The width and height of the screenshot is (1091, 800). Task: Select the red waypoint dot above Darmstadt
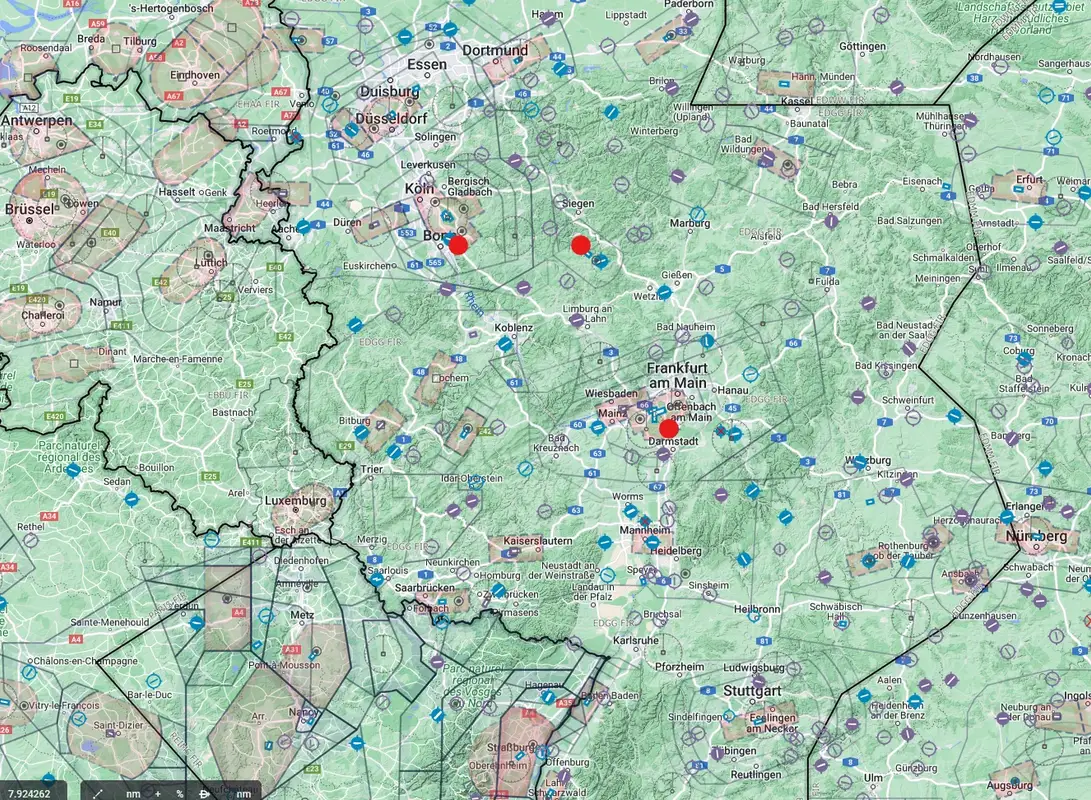click(x=669, y=429)
